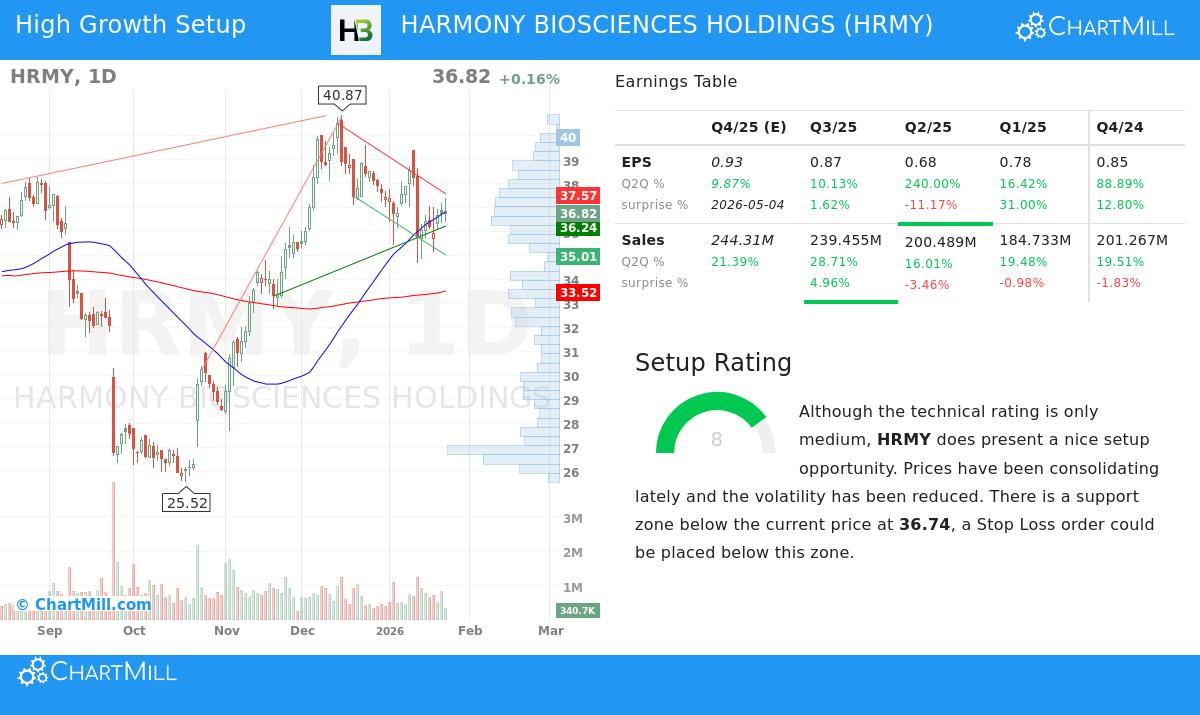
Task: Switch to the Q4/24 earnings column
Action: click(x=1119, y=127)
